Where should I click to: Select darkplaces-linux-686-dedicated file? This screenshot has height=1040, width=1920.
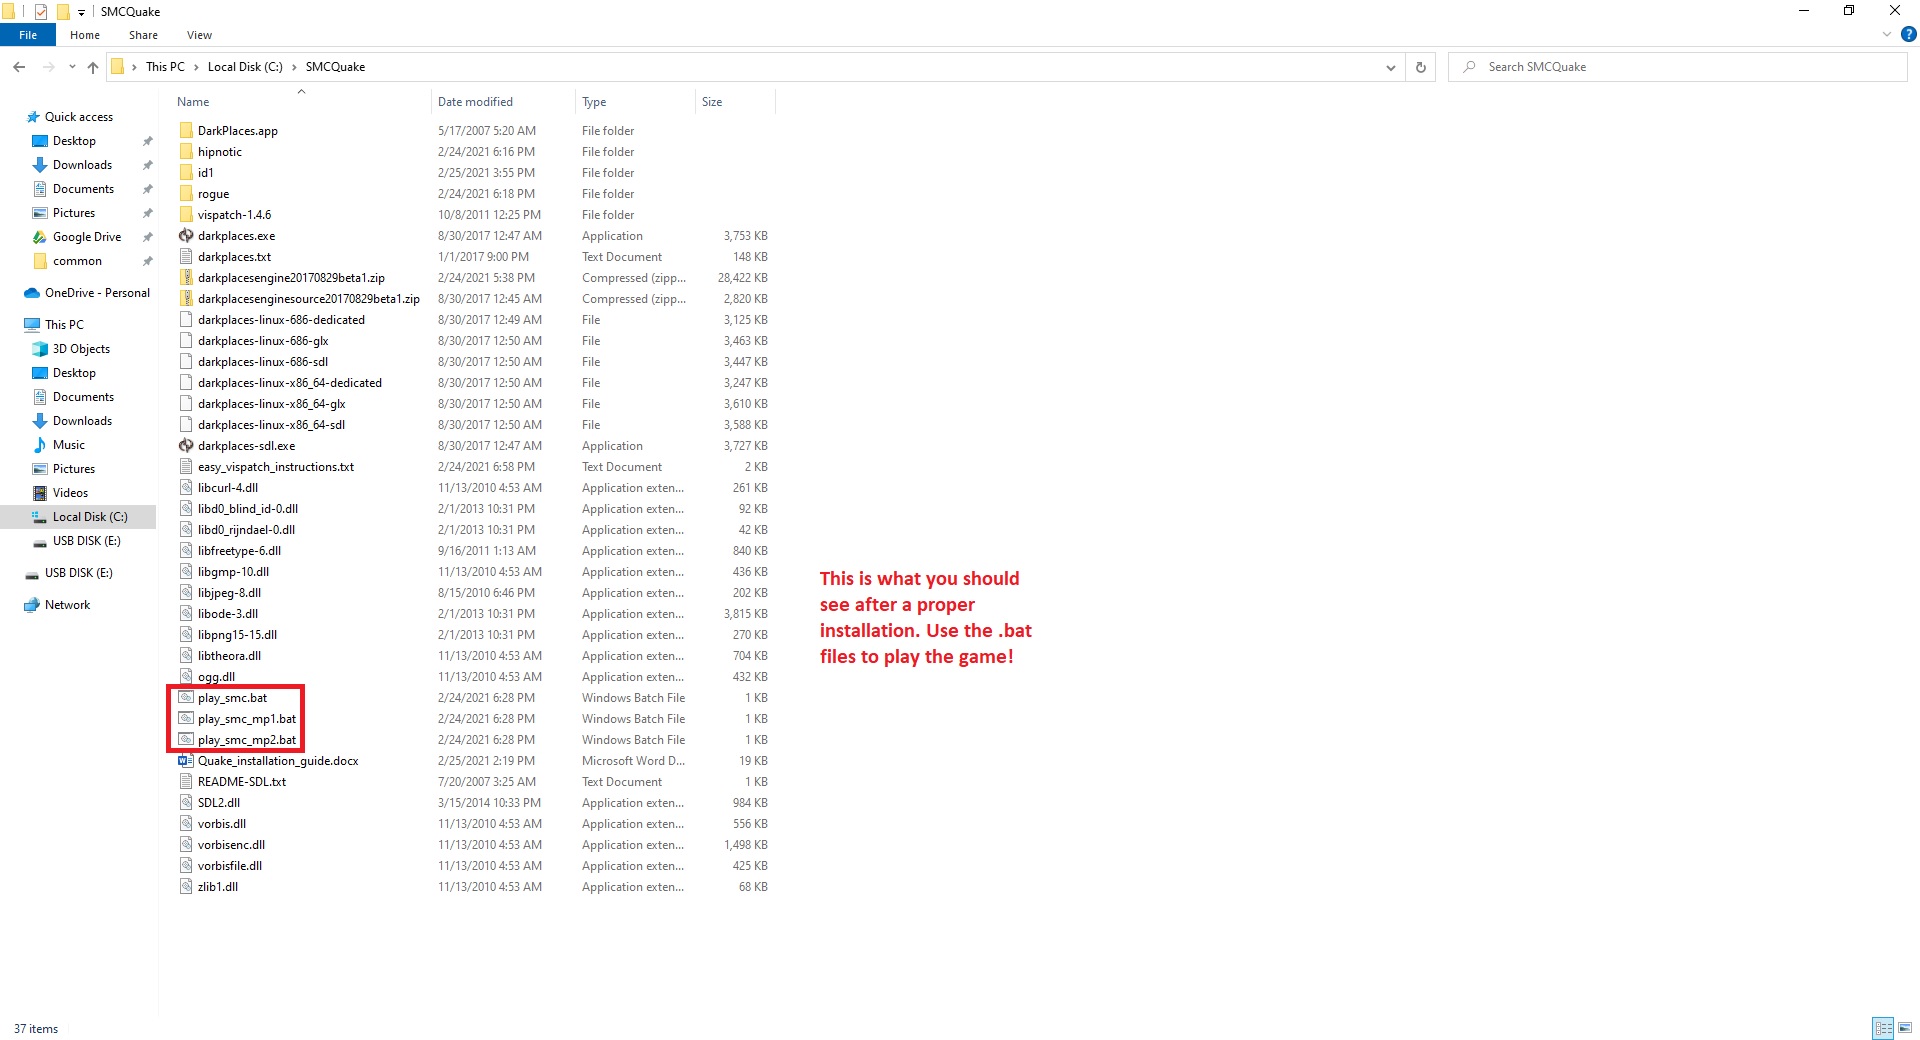281,320
